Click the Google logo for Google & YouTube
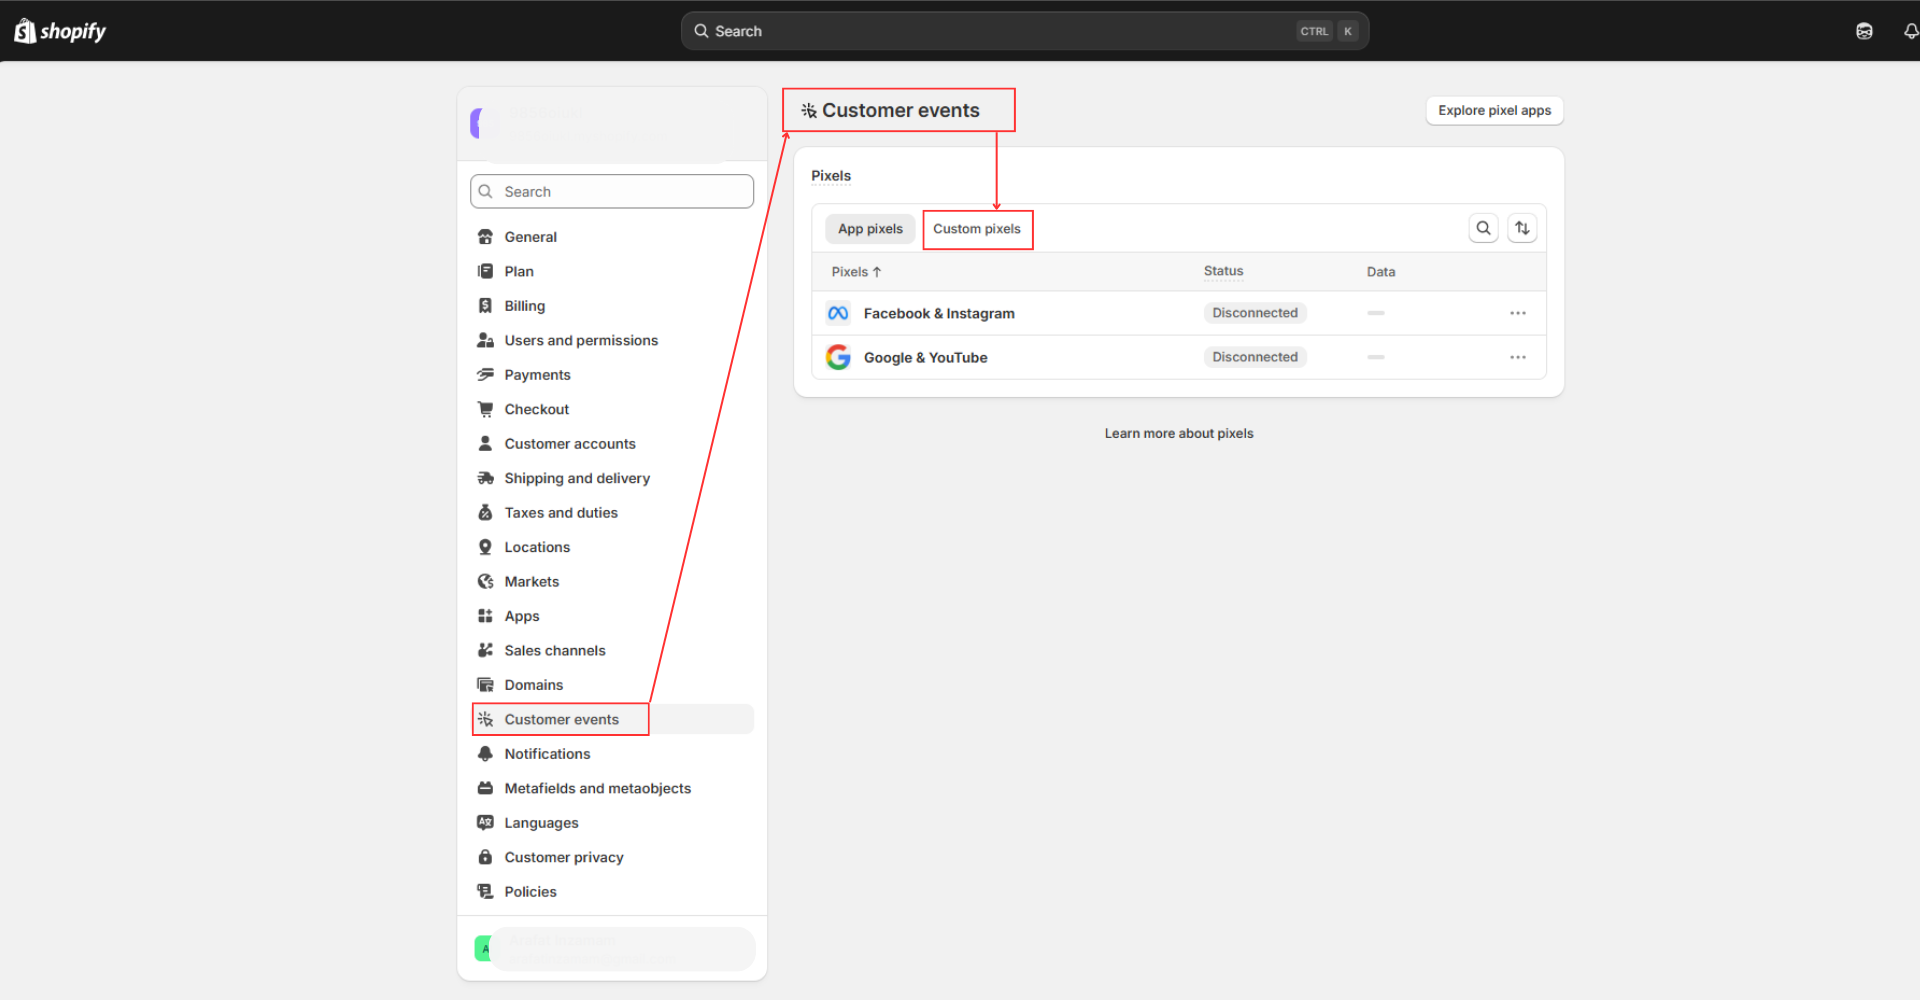1920x1000 pixels. click(838, 357)
